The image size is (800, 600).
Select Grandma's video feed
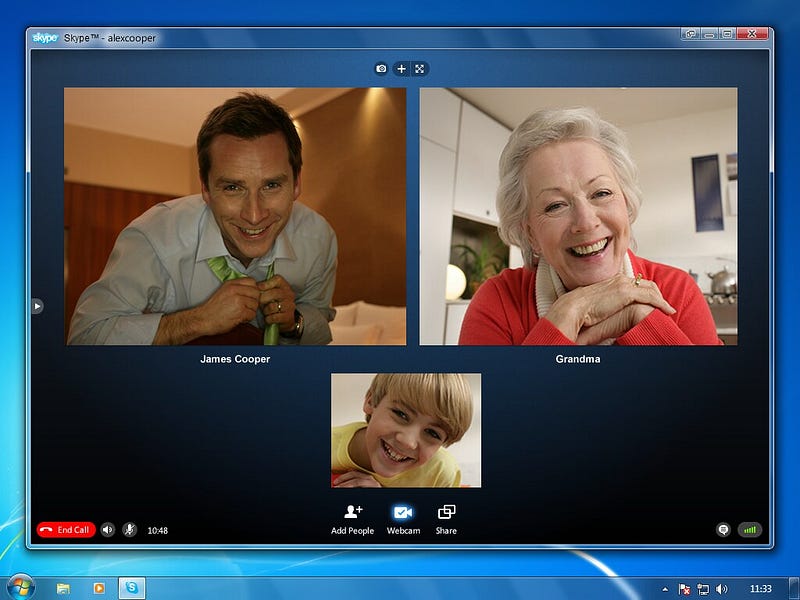pyautogui.click(x=579, y=216)
